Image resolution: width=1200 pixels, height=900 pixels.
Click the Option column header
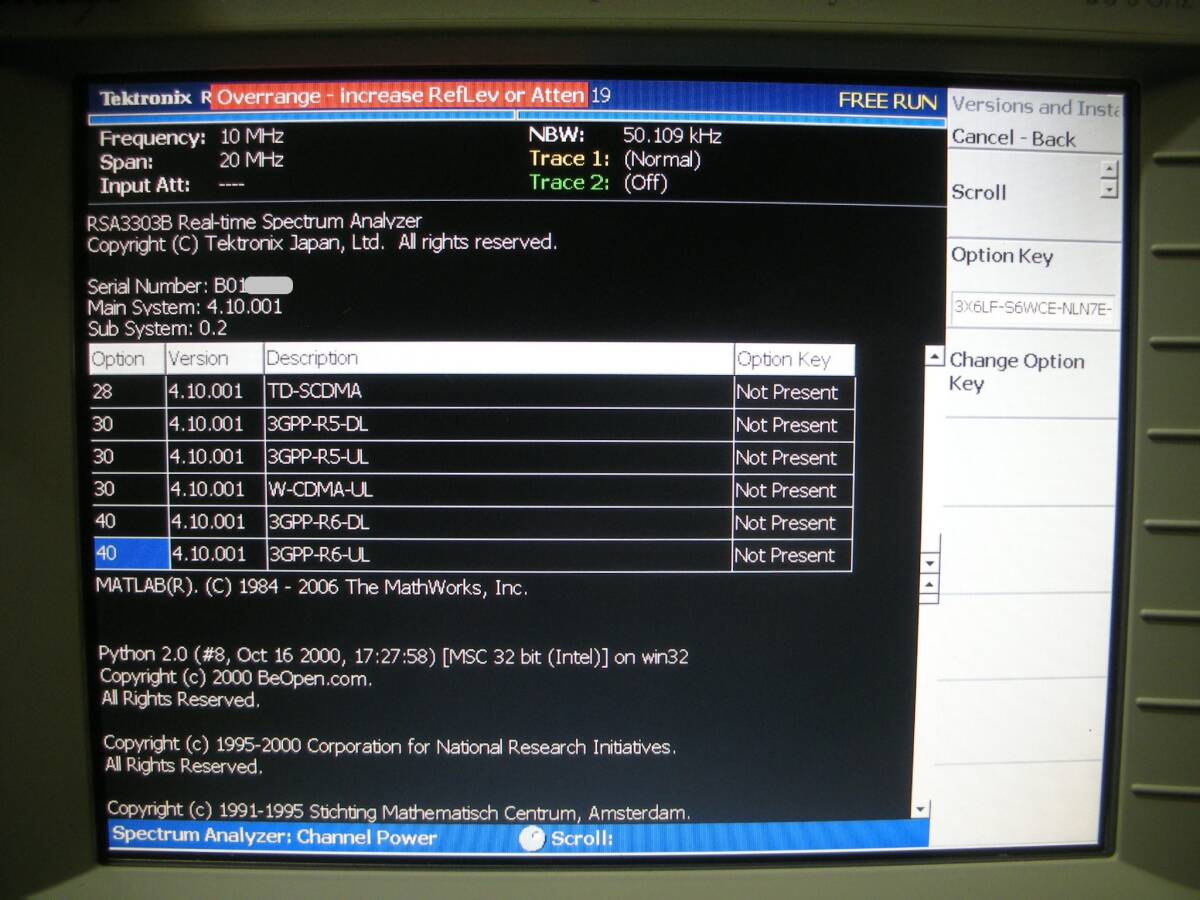tap(126, 358)
